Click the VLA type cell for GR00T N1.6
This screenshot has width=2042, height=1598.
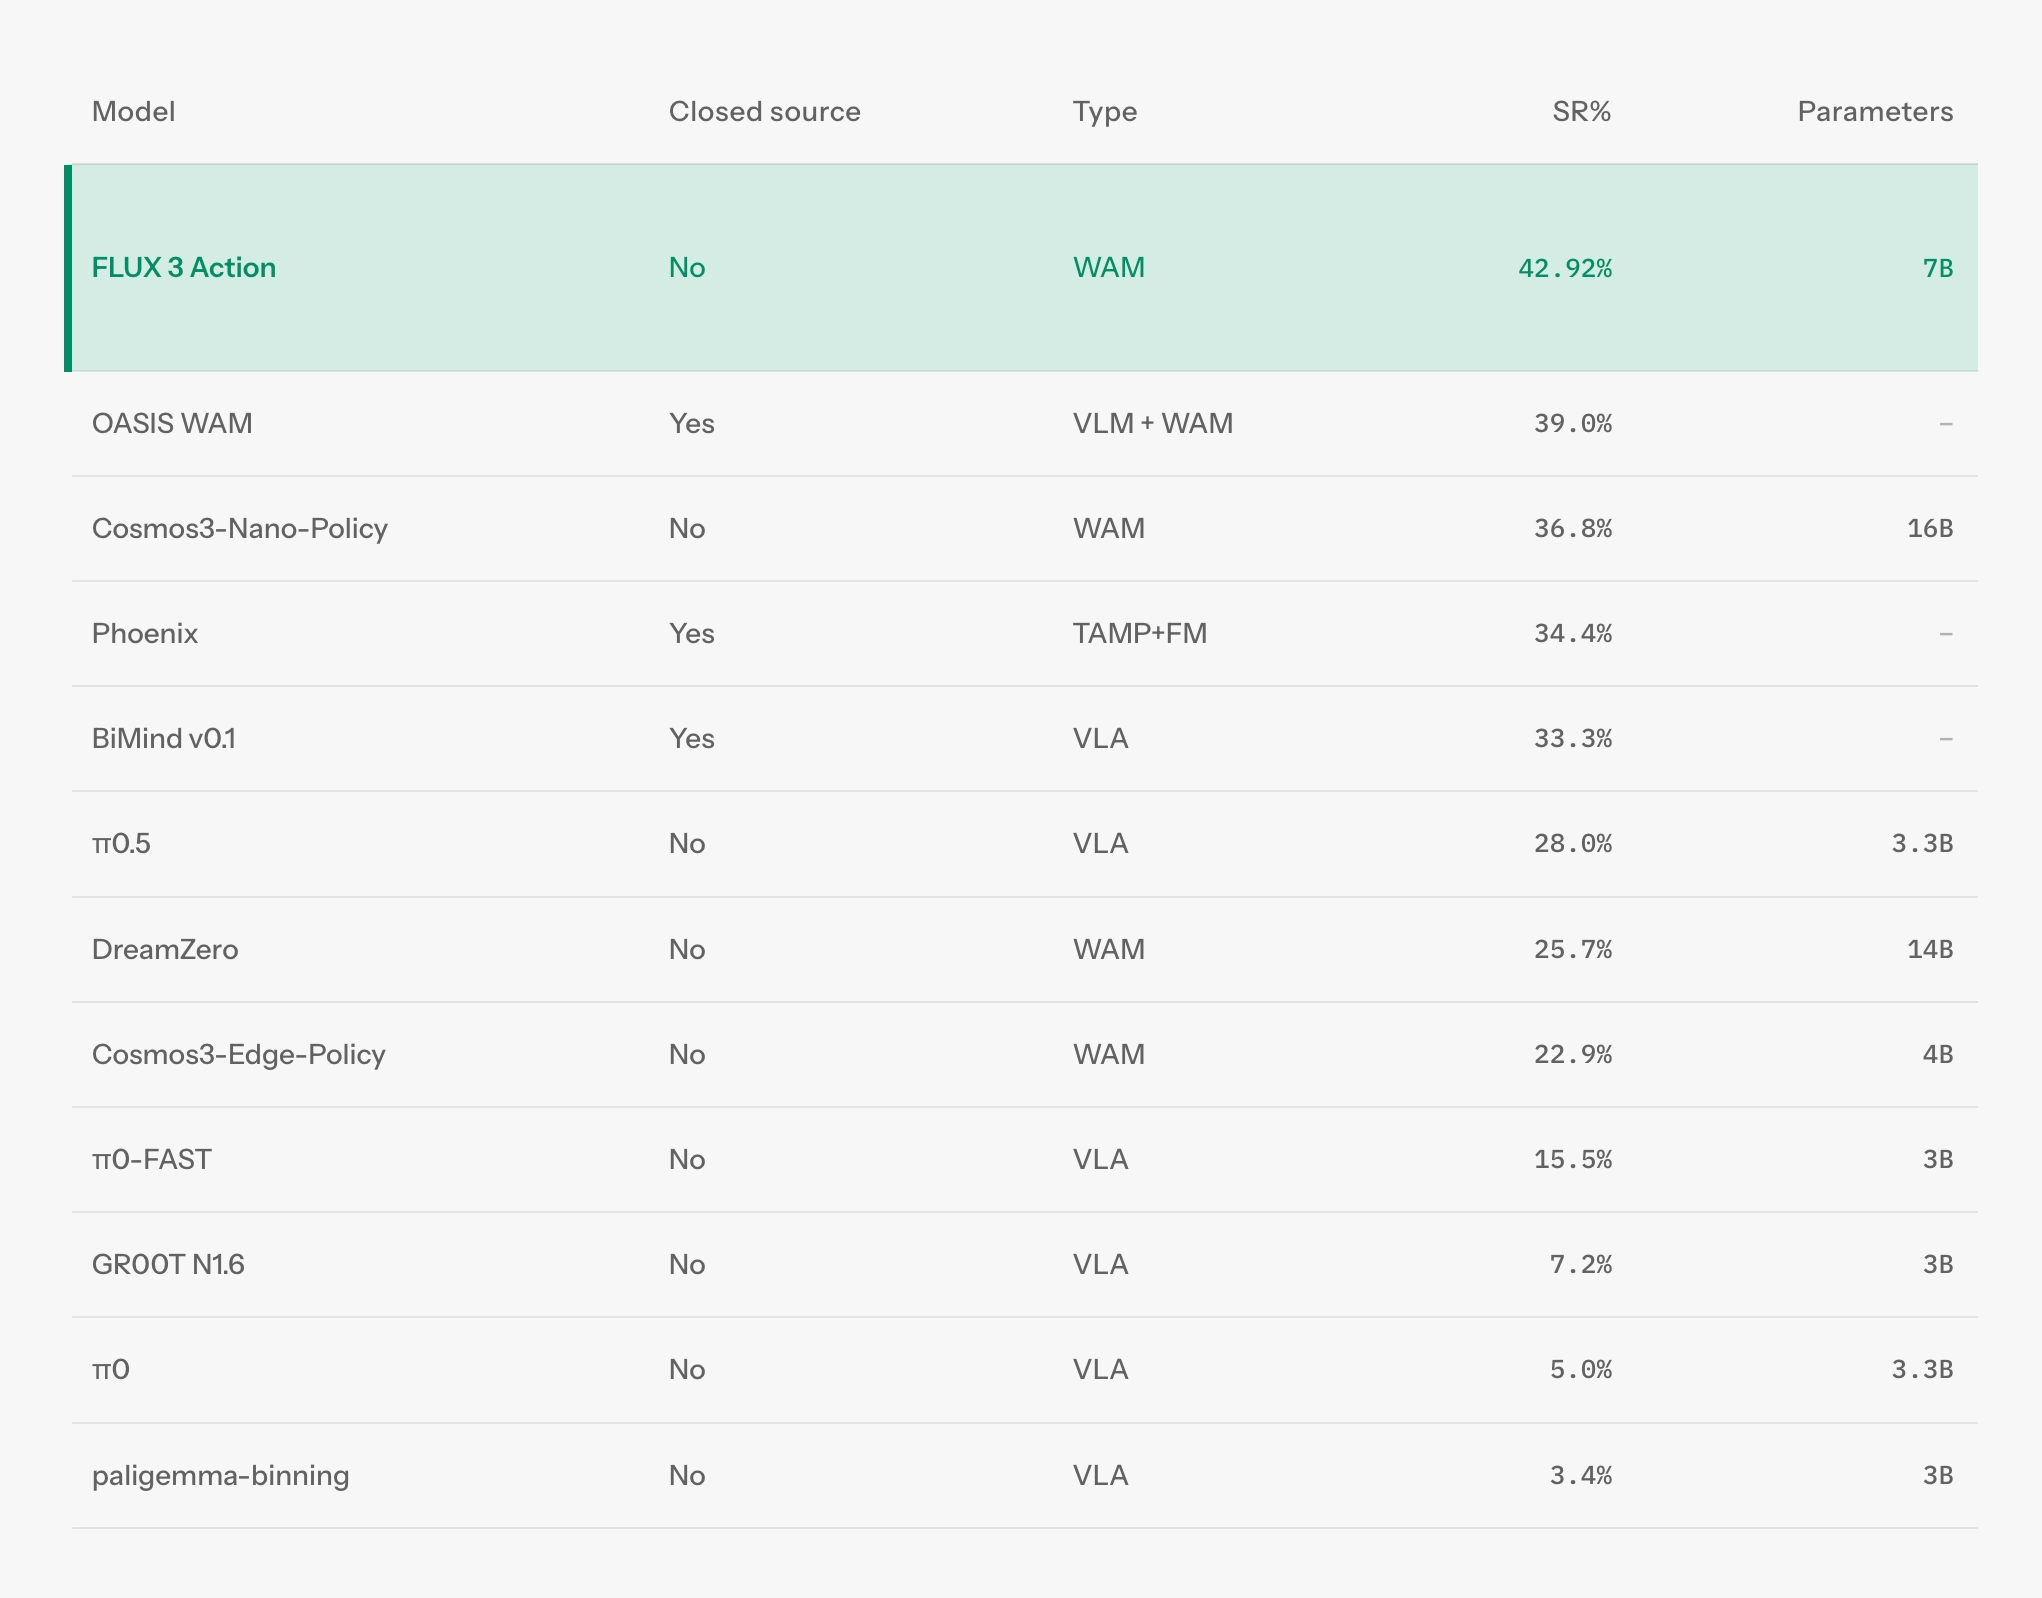tap(1101, 1264)
